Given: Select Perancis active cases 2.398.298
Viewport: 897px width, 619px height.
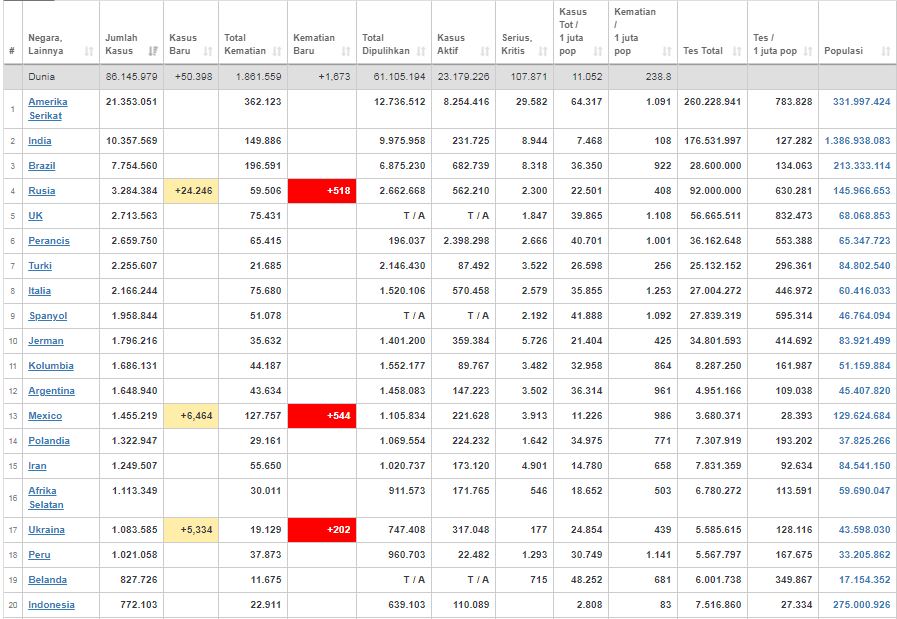Looking at the screenshot, I should [466, 241].
